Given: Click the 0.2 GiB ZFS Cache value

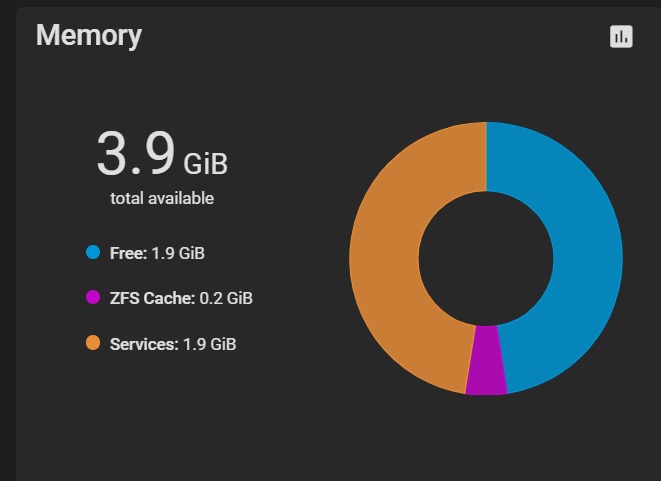Looking at the screenshot, I should coord(218,298).
